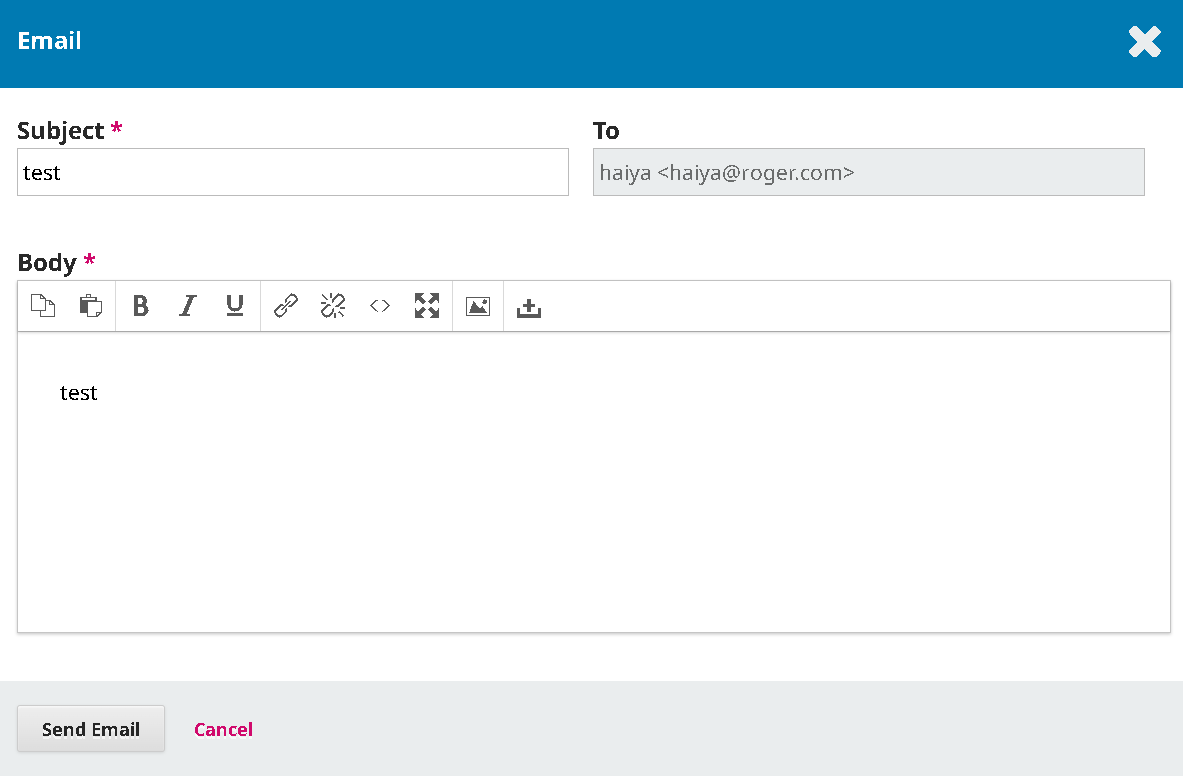This screenshot has height=784, width=1183.
Task: Click the Body field label
Action: pyautogui.click(x=47, y=263)
